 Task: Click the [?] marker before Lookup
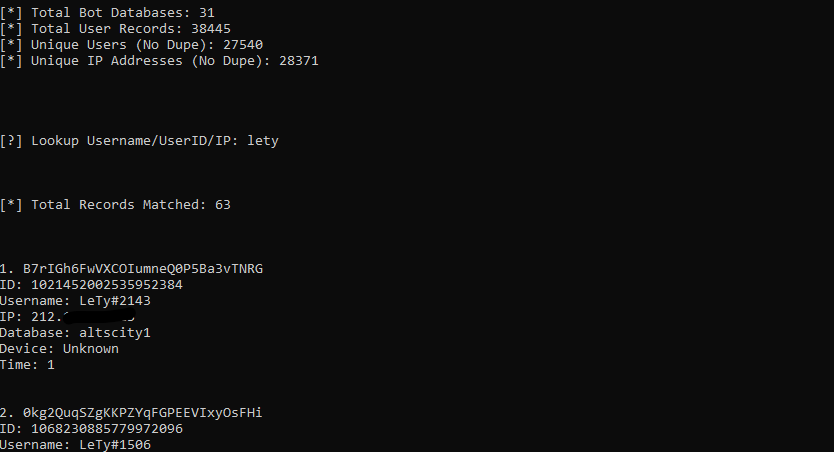pyautogui.click(x=11, y=141)
